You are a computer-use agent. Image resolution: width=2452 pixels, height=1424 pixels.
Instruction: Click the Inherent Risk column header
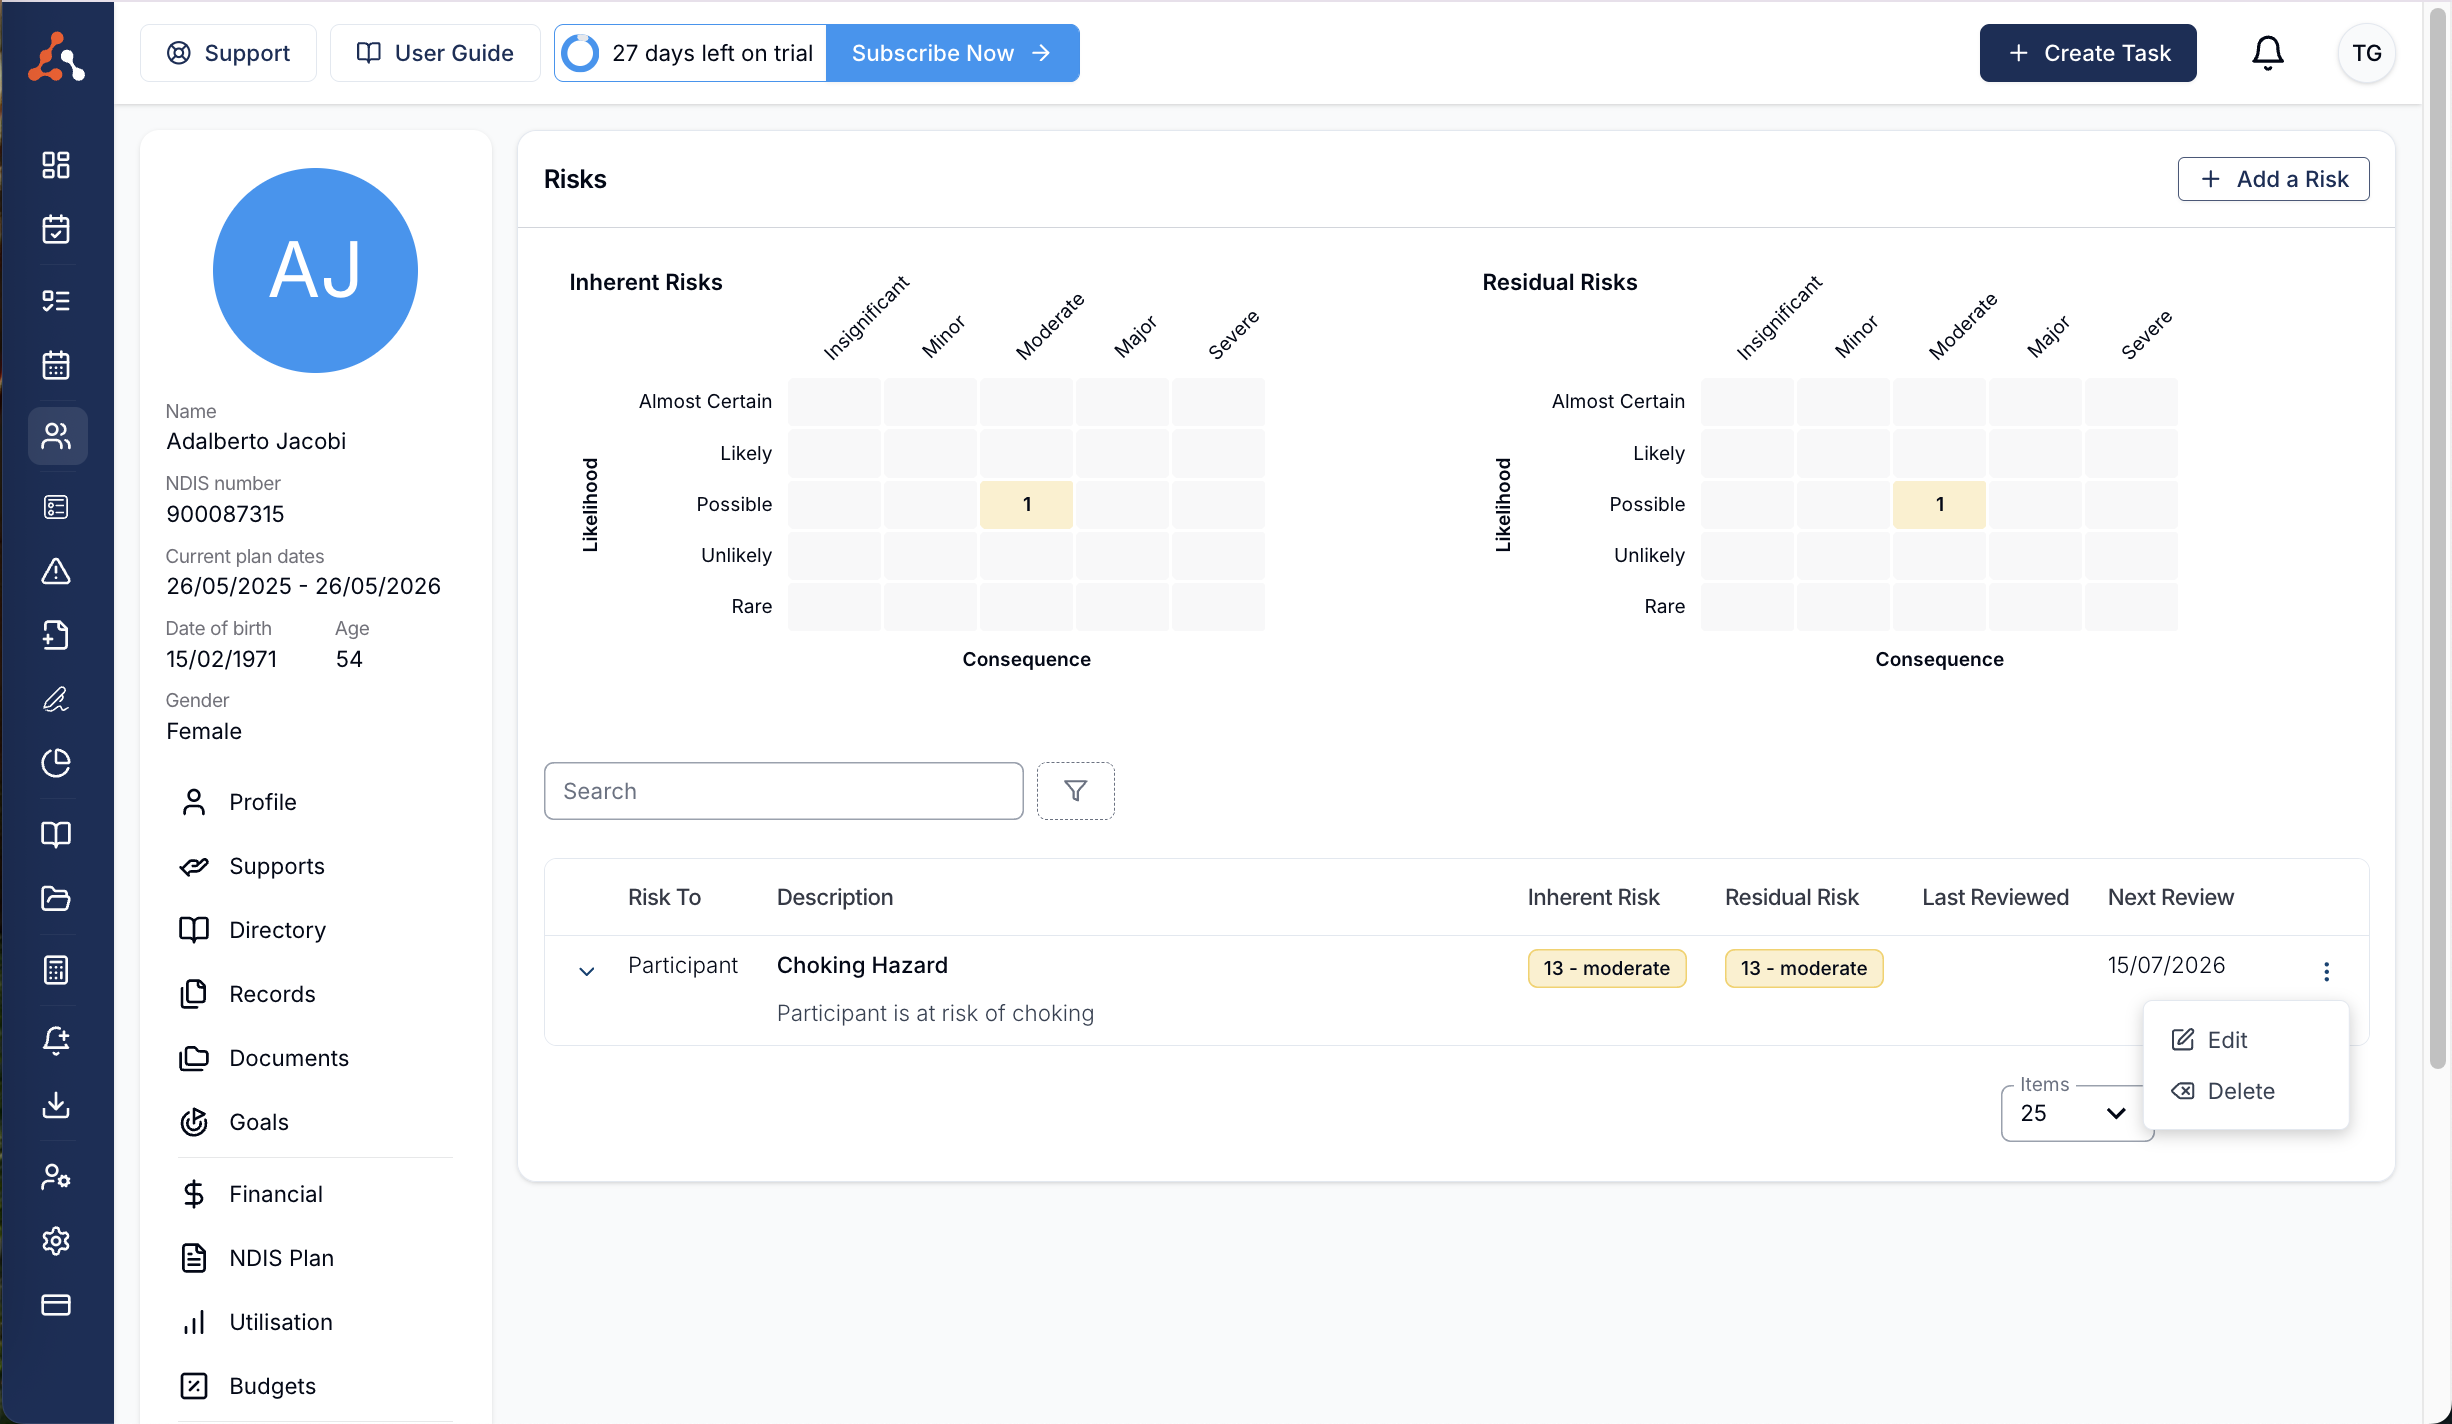[1593, 897]
